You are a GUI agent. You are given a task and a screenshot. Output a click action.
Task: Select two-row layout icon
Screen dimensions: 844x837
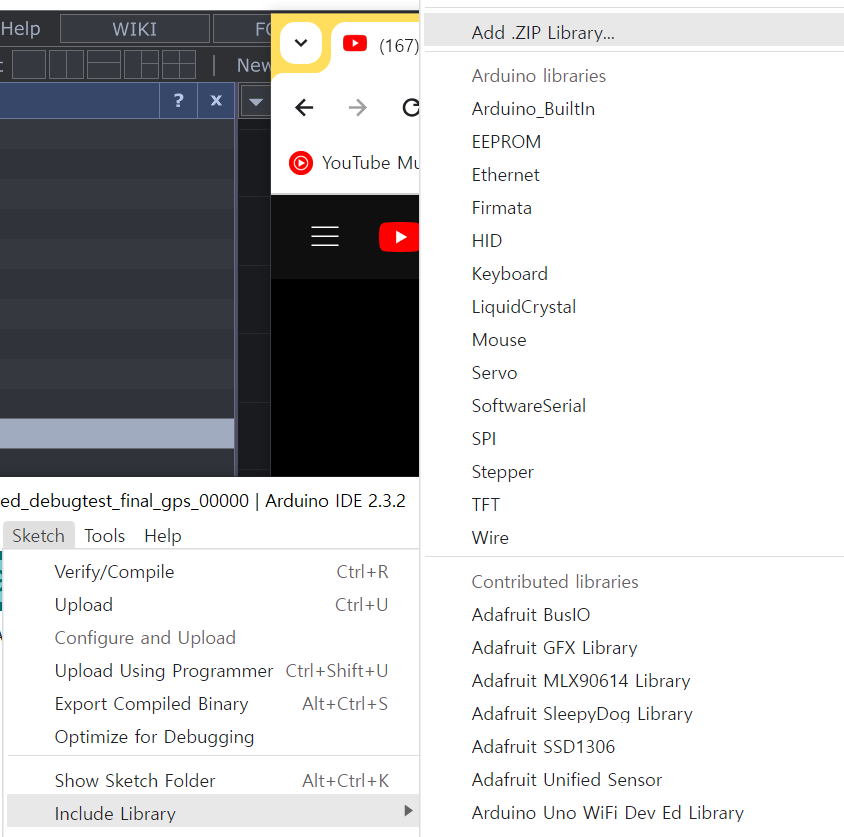(x=104, y=65)
